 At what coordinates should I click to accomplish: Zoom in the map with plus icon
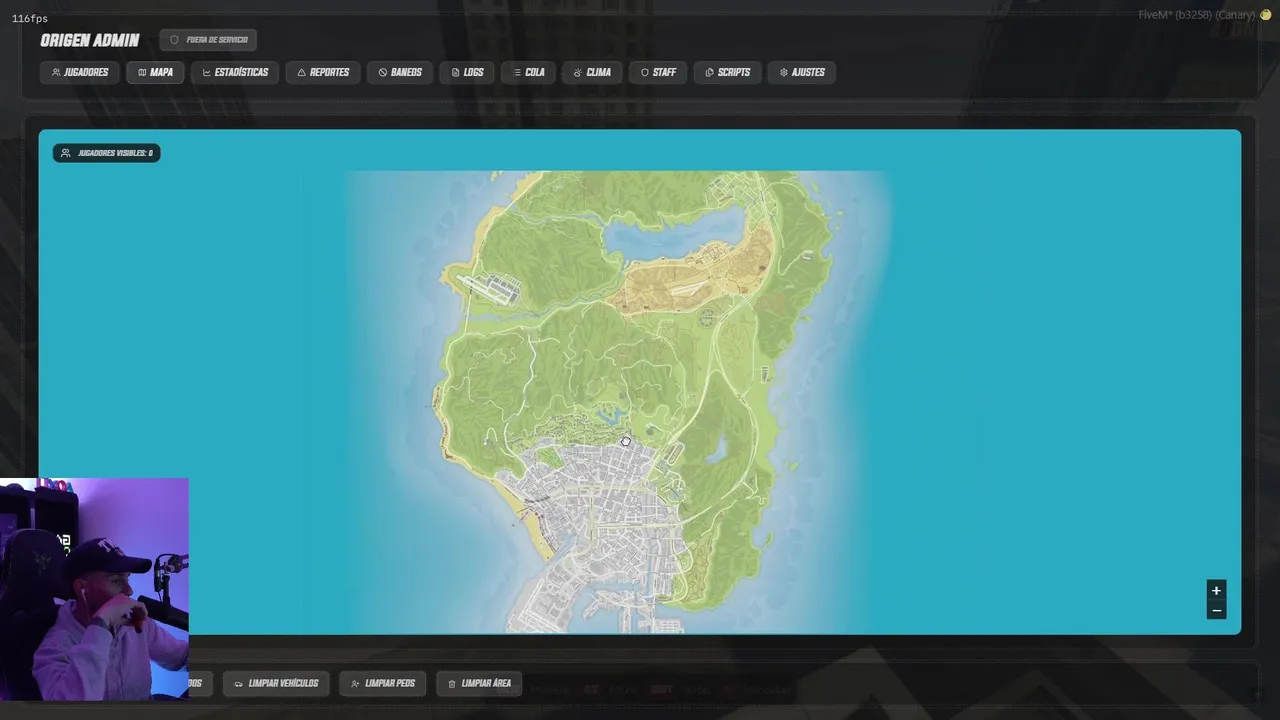(x=1216, y=590)
